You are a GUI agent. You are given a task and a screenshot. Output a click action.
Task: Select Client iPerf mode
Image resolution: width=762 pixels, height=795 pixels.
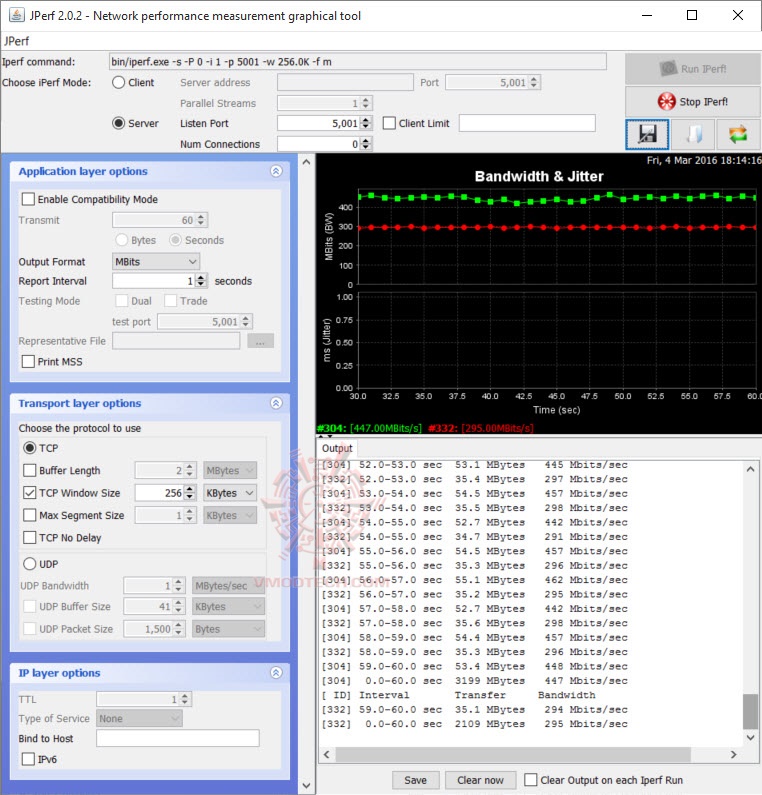pos(118,82)
